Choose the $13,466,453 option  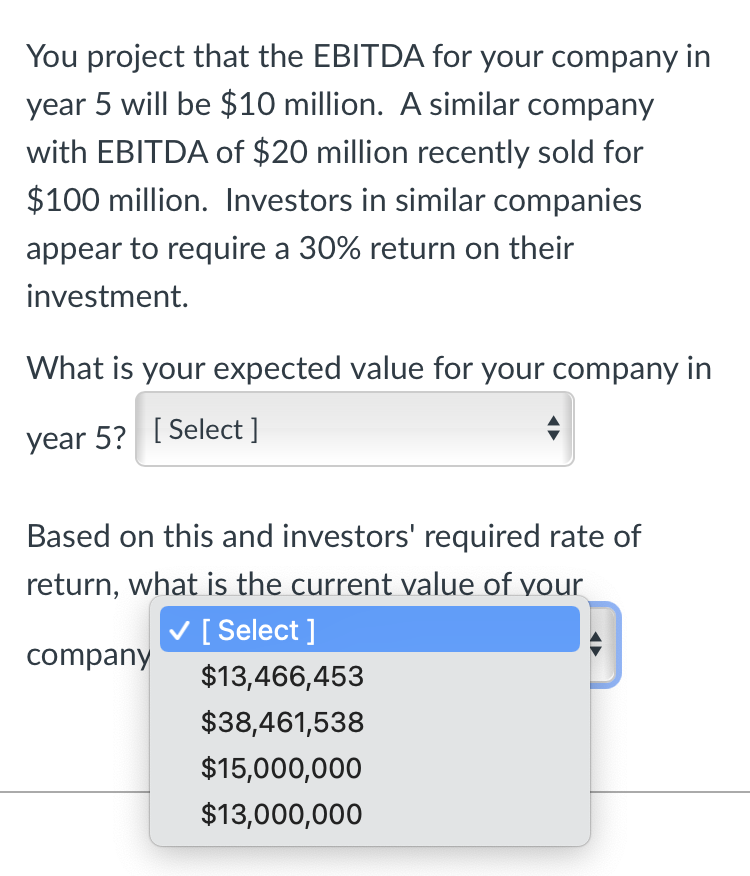(282, 677)
